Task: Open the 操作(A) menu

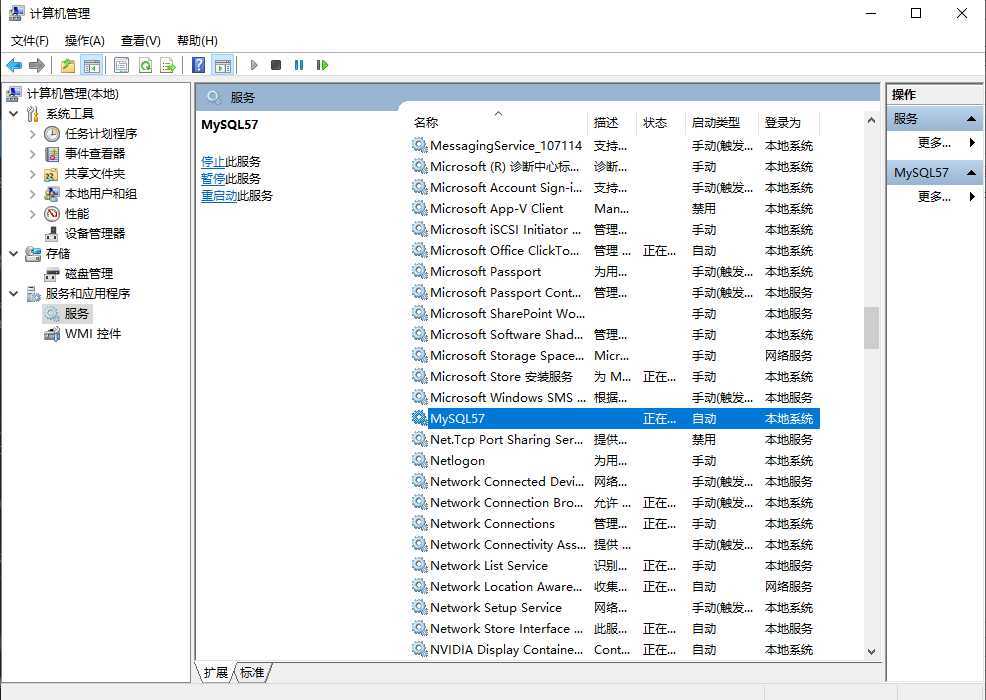Action: [84, 41]
